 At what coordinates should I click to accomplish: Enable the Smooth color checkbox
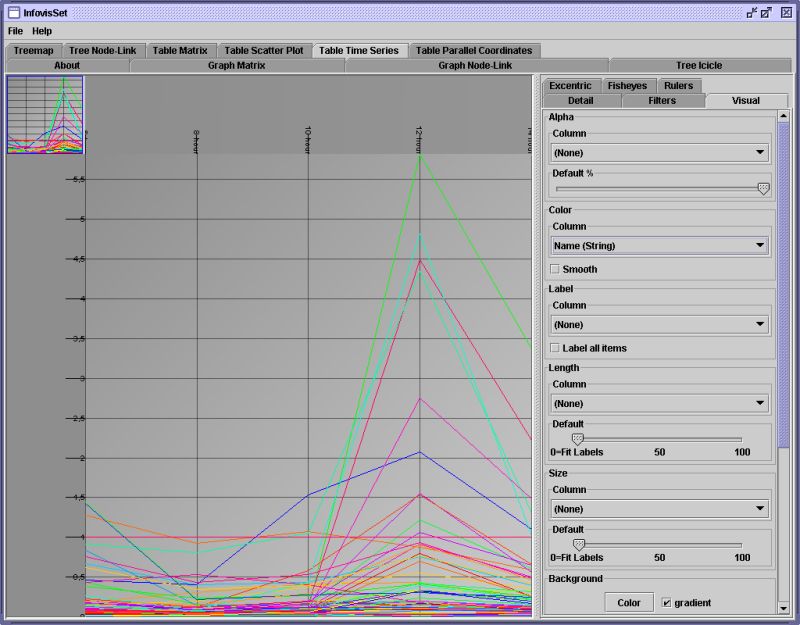pos(555,269)
